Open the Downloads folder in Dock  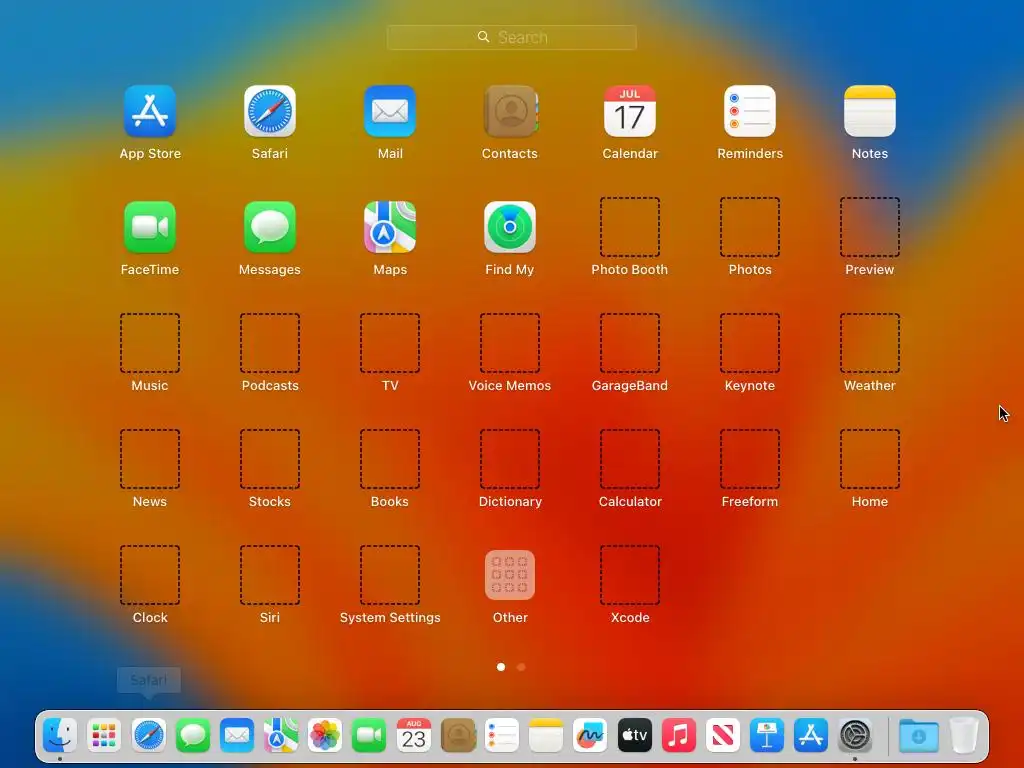[918, 735]
